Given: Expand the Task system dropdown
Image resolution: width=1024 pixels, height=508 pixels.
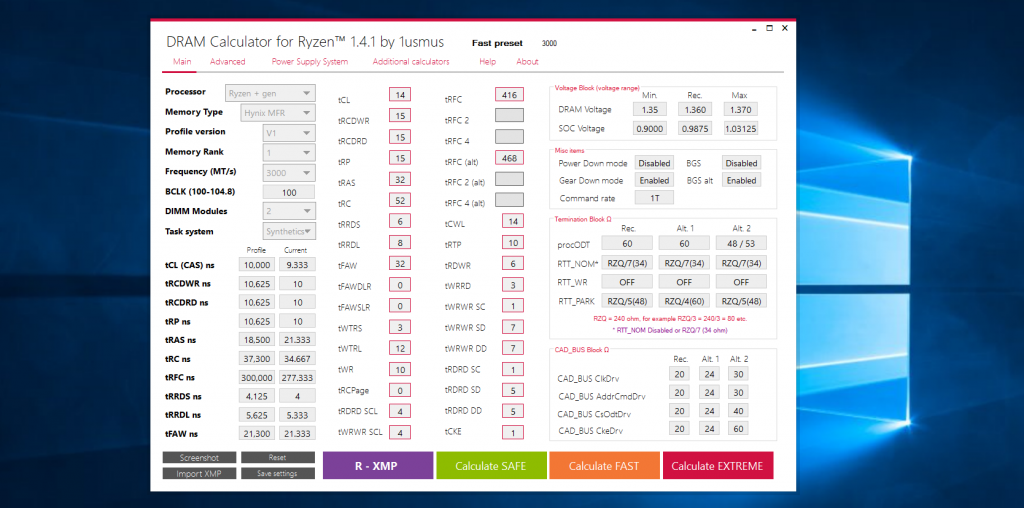Looking at the screenshot, I should (x=289, y=231).
